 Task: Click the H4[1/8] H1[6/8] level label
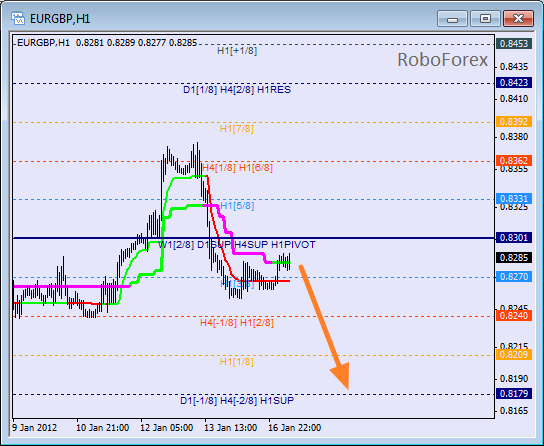237,168
